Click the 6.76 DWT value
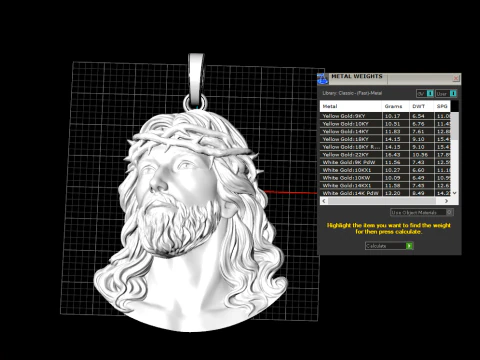Screen dimensions: 480x360 point(418,124)
